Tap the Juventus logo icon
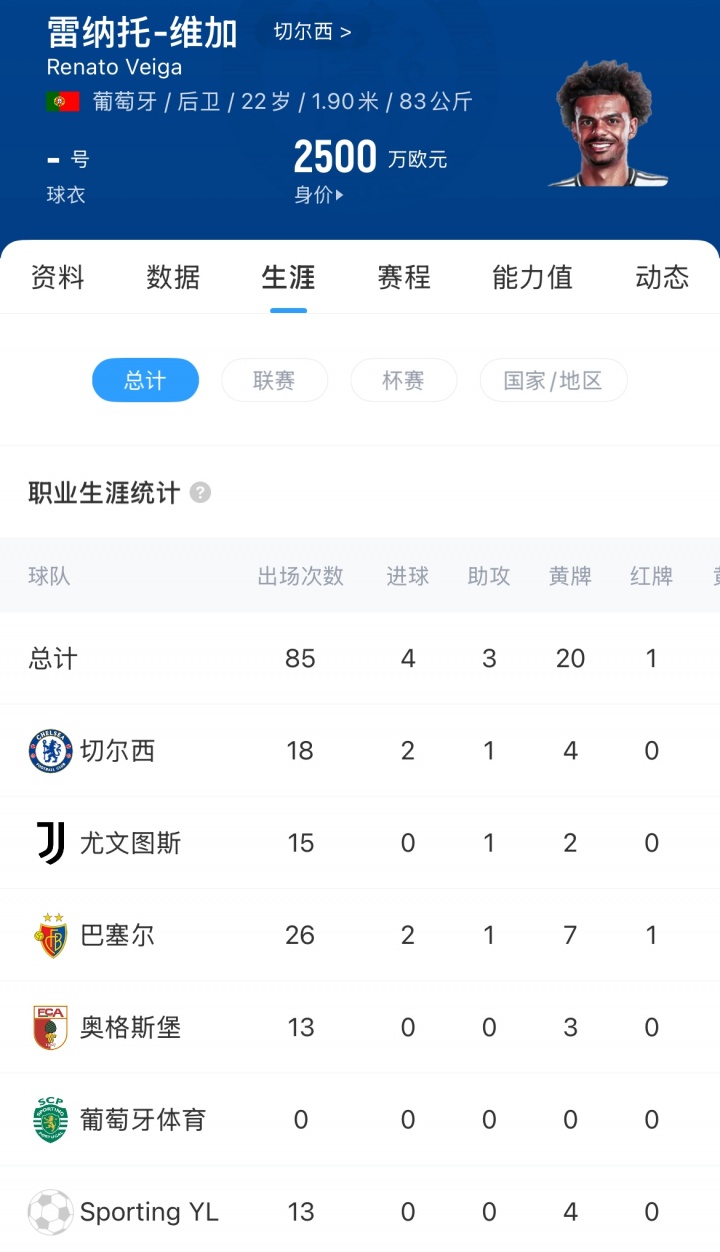 click(x=50, y=843)
